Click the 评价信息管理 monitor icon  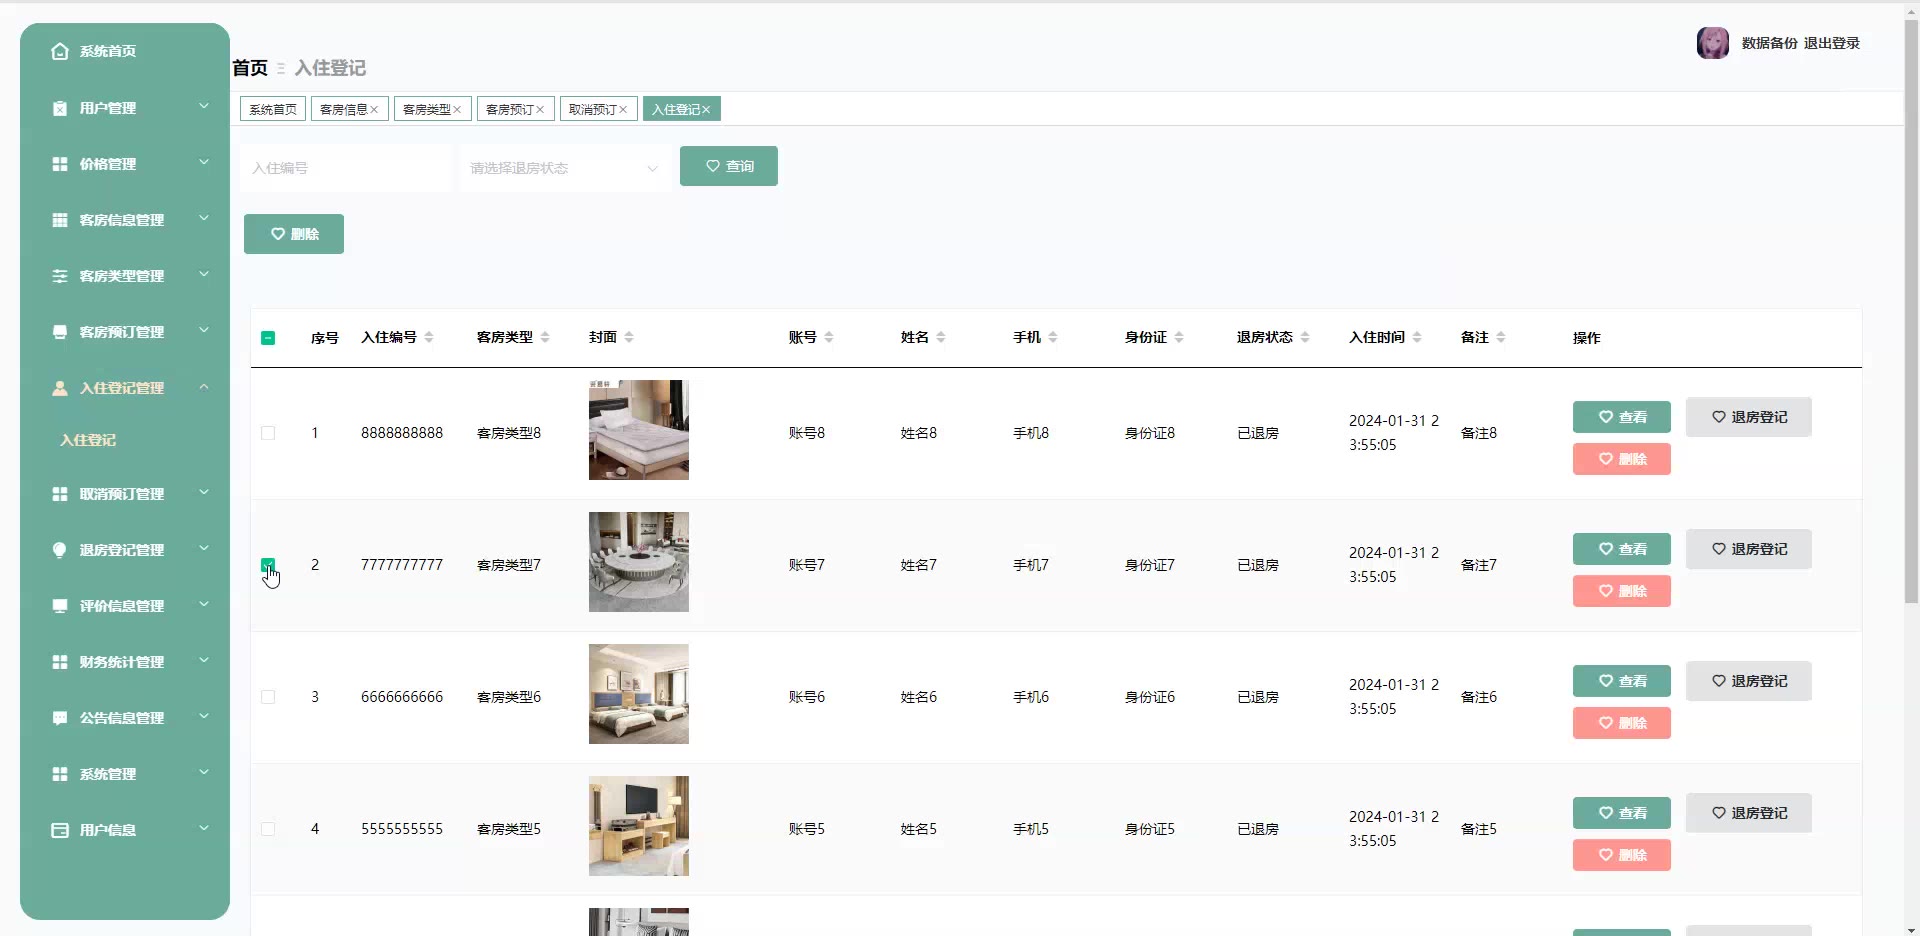tap(60, 606)
